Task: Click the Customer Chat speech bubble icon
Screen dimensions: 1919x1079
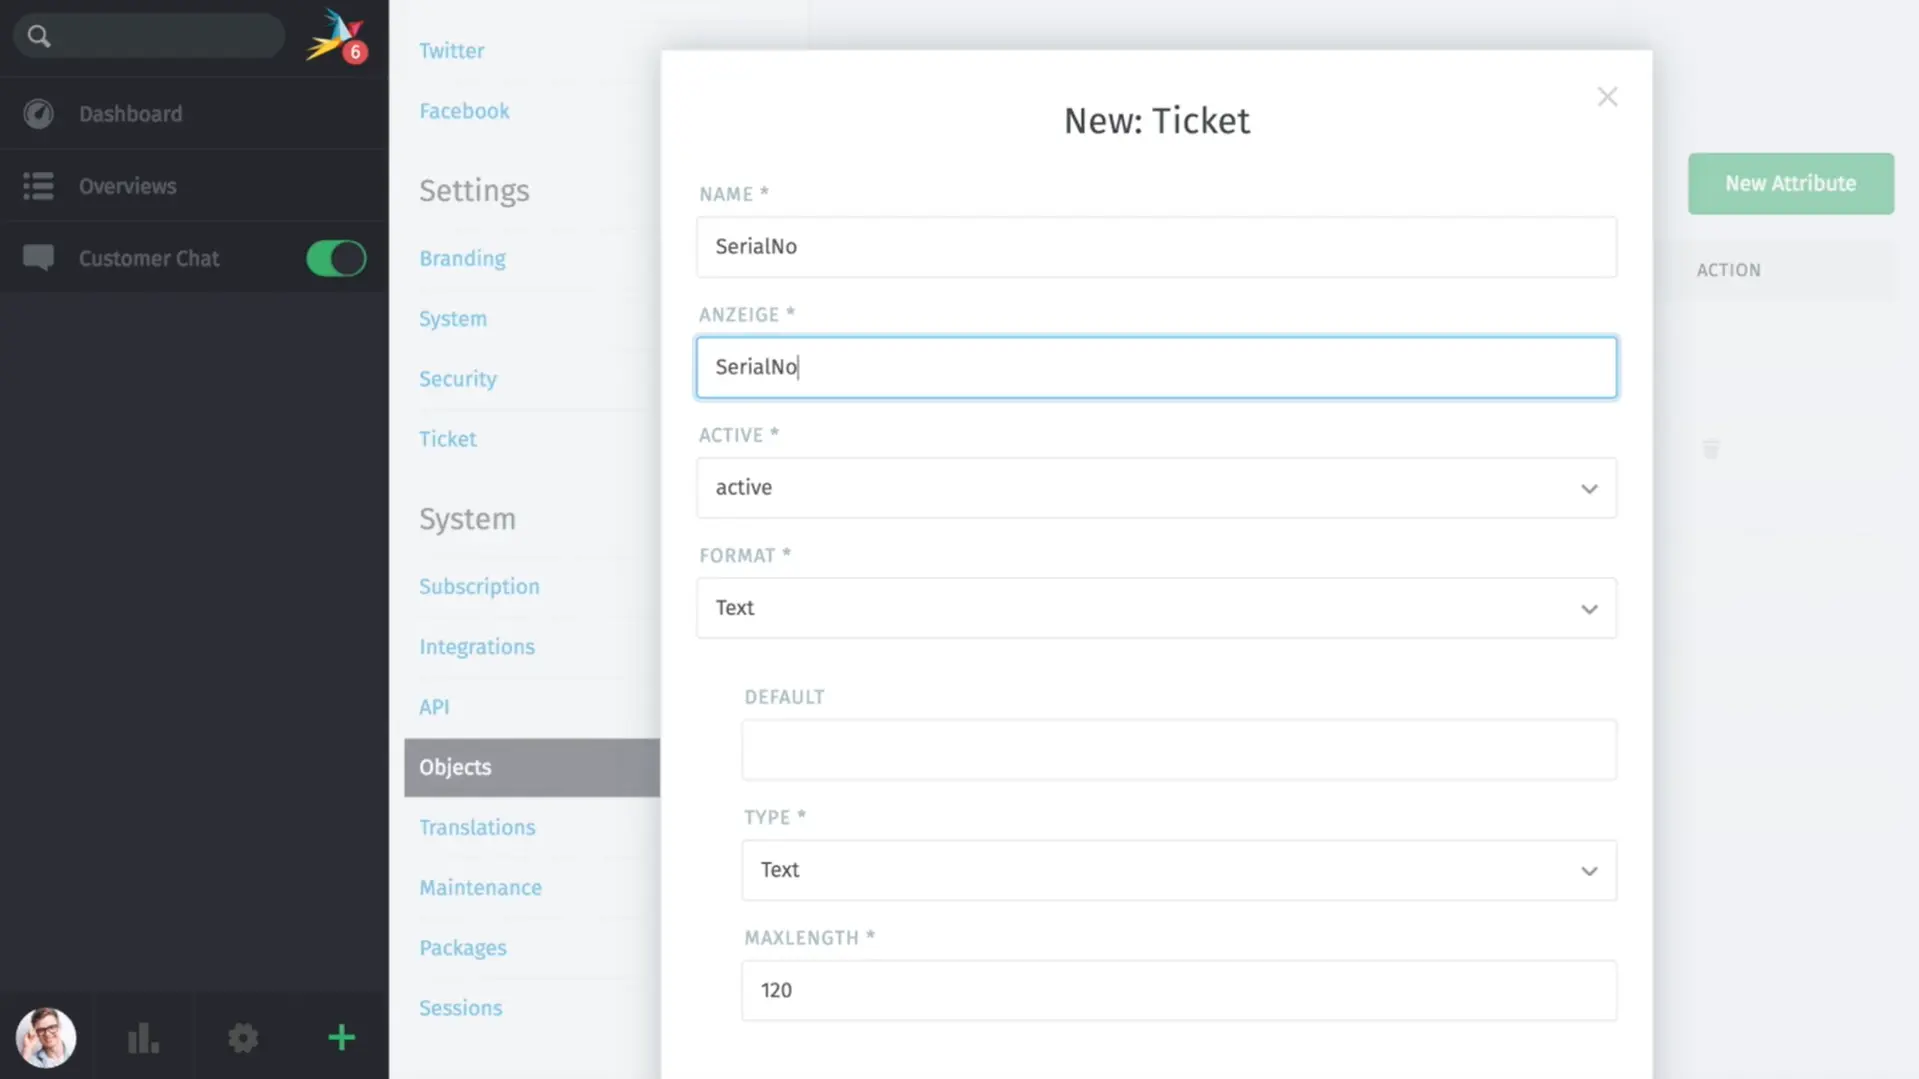Action: tap(38, 257)
